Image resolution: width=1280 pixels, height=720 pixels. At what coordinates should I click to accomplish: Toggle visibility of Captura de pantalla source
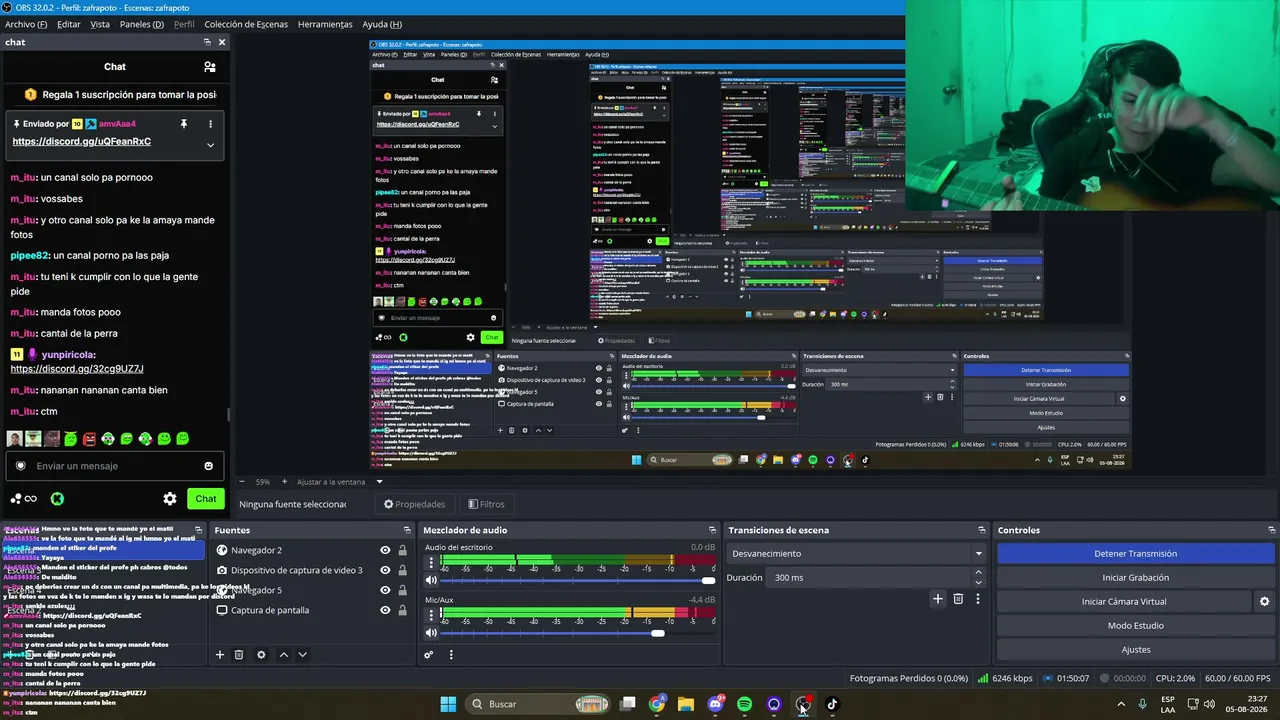pos(385,610)
